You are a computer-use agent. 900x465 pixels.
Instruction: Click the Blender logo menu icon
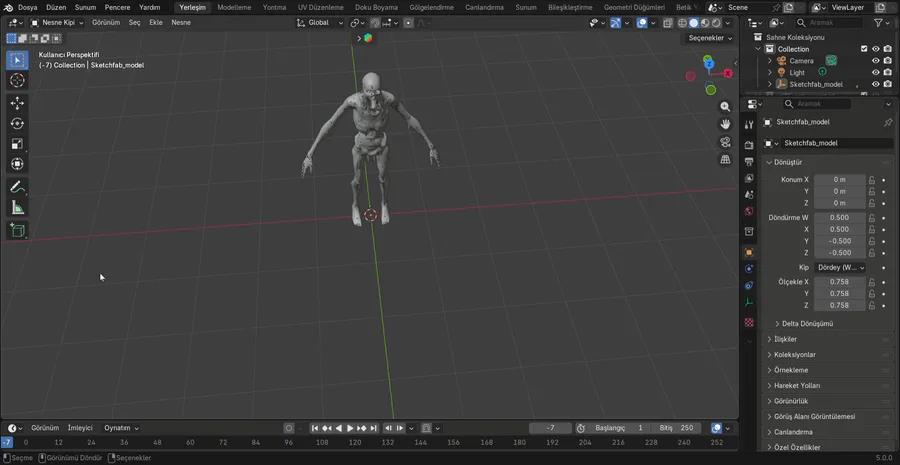(x=9, y=7)
